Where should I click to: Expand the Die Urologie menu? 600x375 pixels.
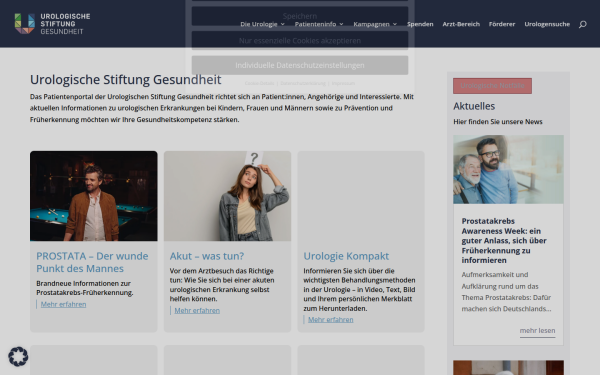tap(262, 24)
